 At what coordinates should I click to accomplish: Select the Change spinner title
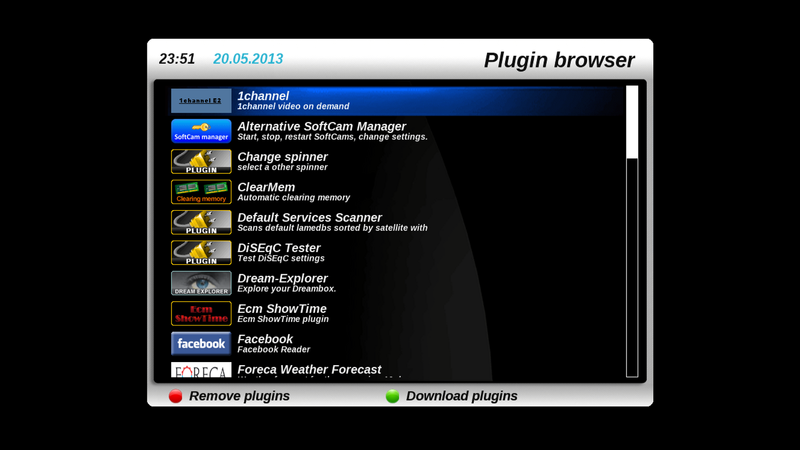click(x=282, y=157)
